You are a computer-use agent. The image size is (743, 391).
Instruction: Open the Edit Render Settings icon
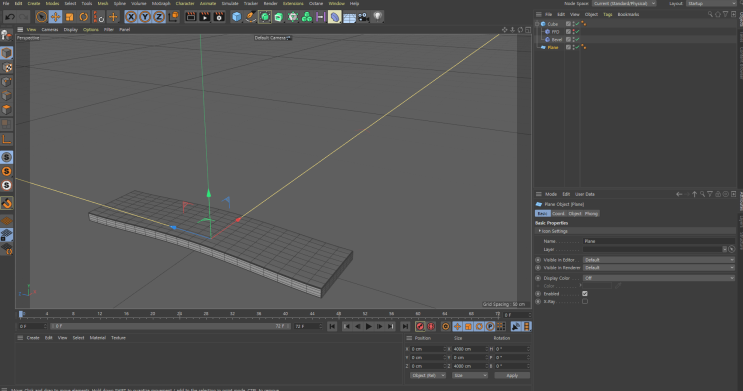pyautogui.click(x=219, y=17)
